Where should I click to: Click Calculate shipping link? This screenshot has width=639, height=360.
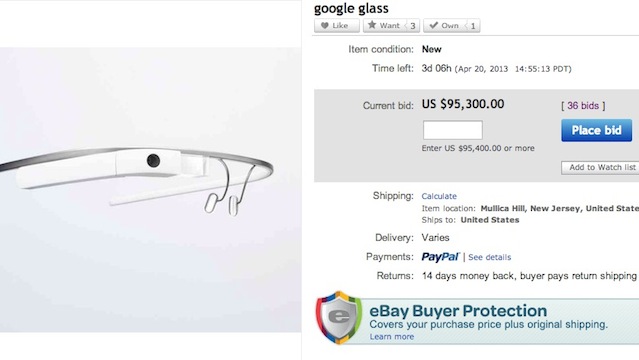pos(439,196)
